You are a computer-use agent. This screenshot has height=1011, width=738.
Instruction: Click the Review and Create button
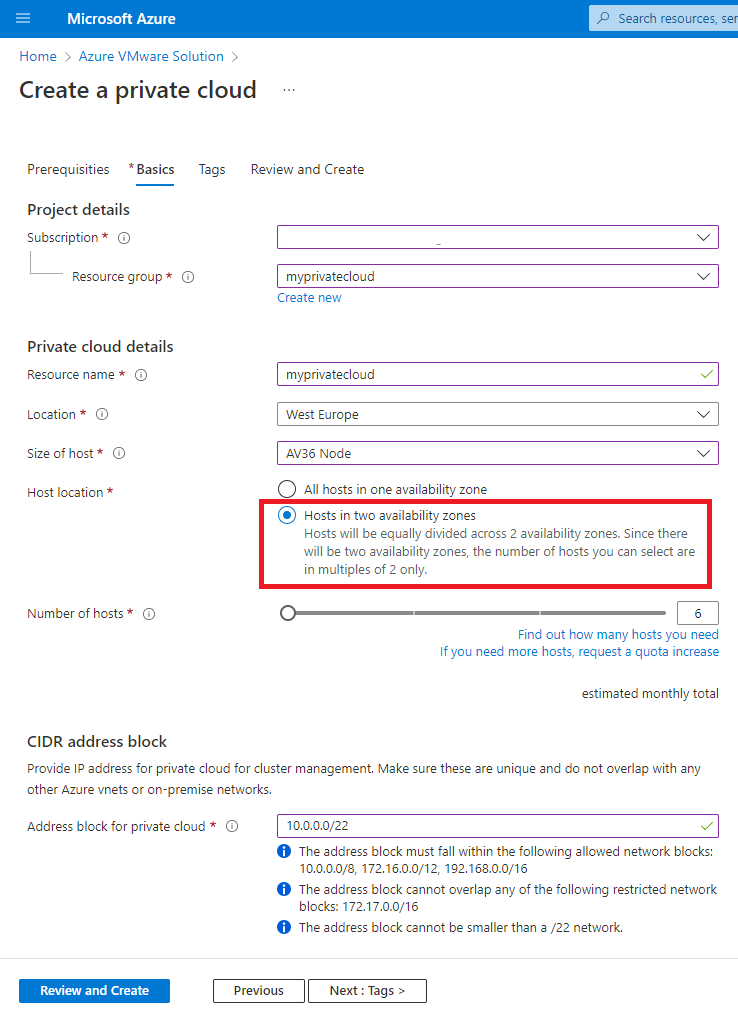coord(94,990)
